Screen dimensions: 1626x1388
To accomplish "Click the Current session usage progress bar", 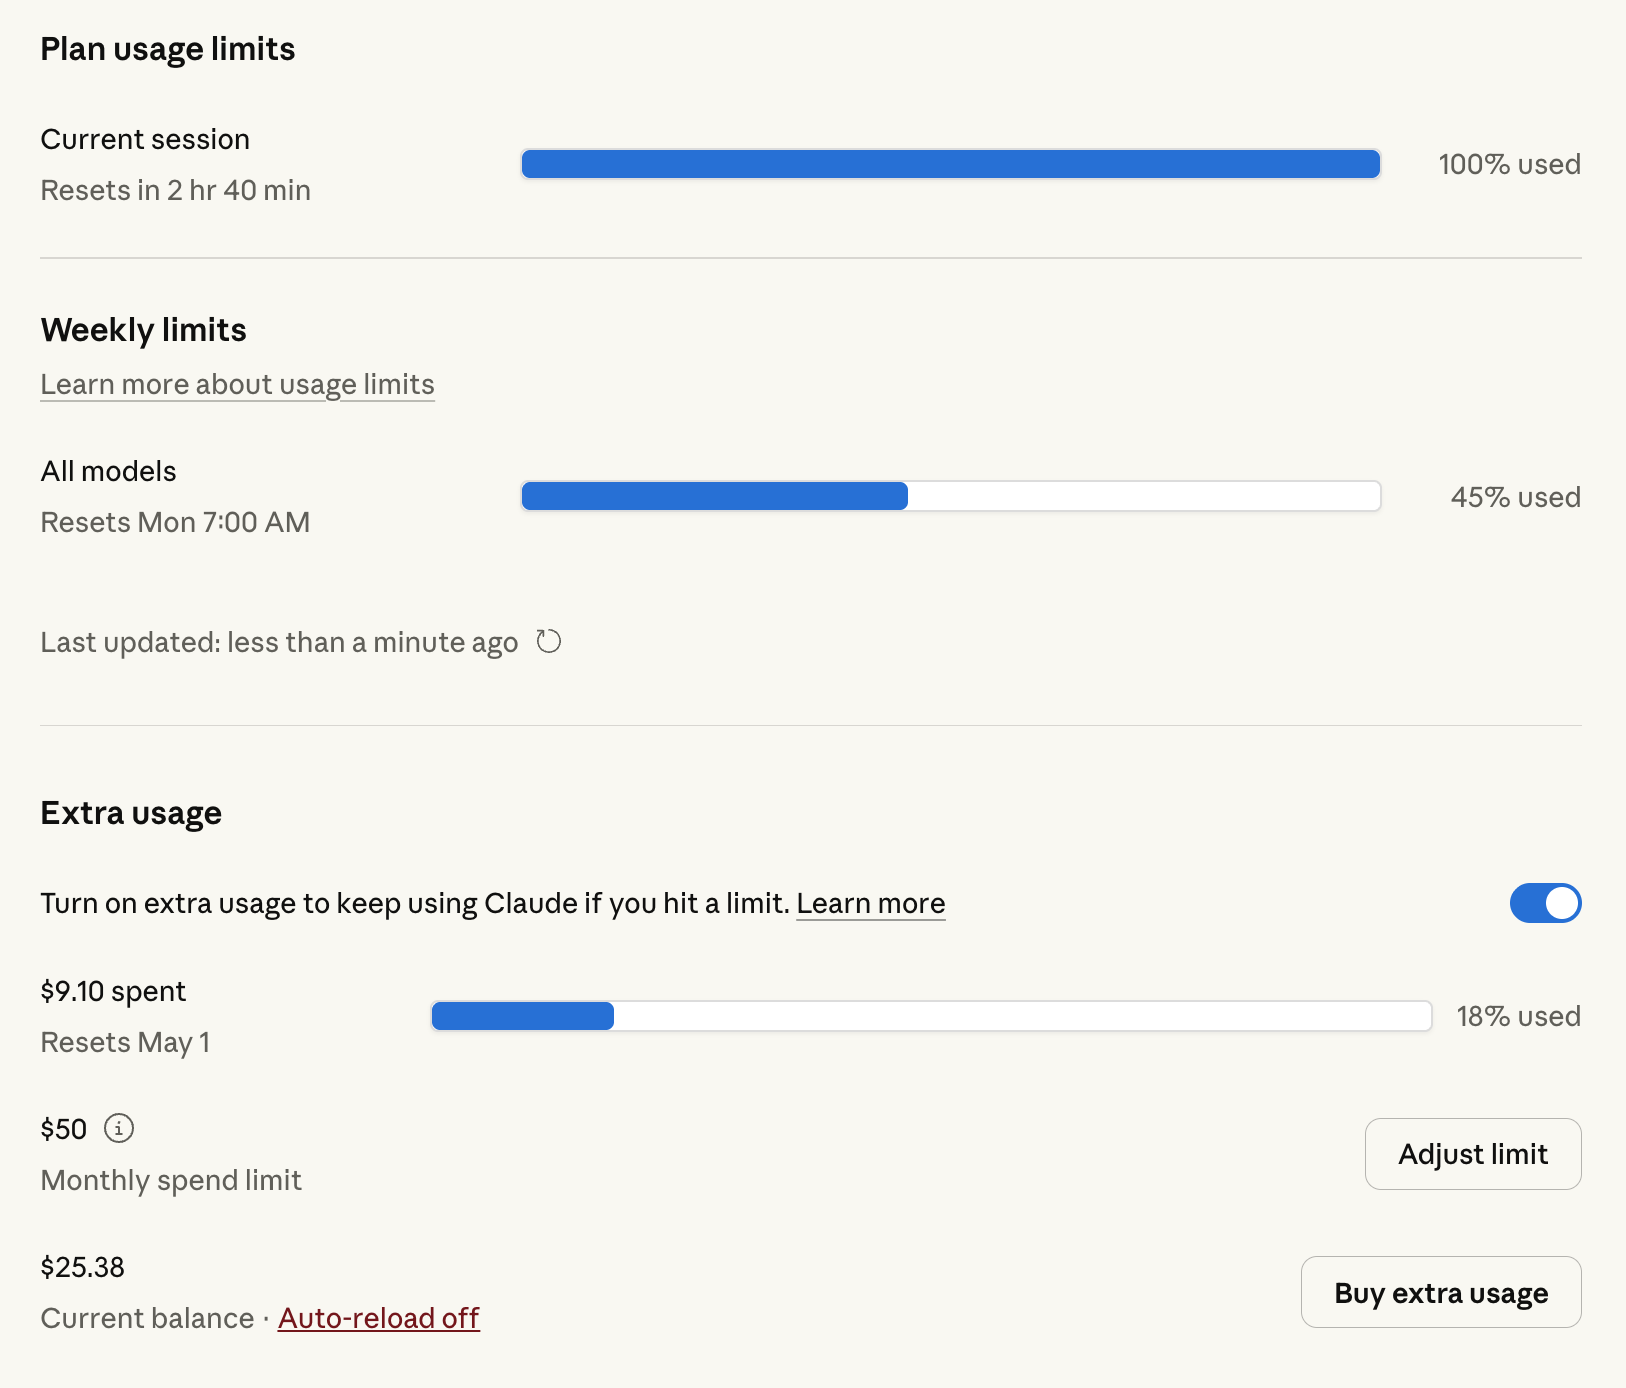I will [x=951, y=164].
